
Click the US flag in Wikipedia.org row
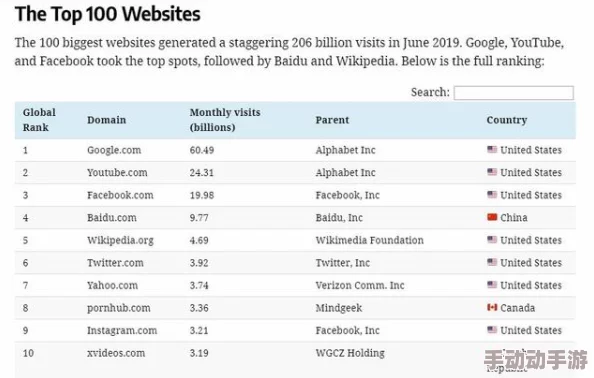point(492,239)
